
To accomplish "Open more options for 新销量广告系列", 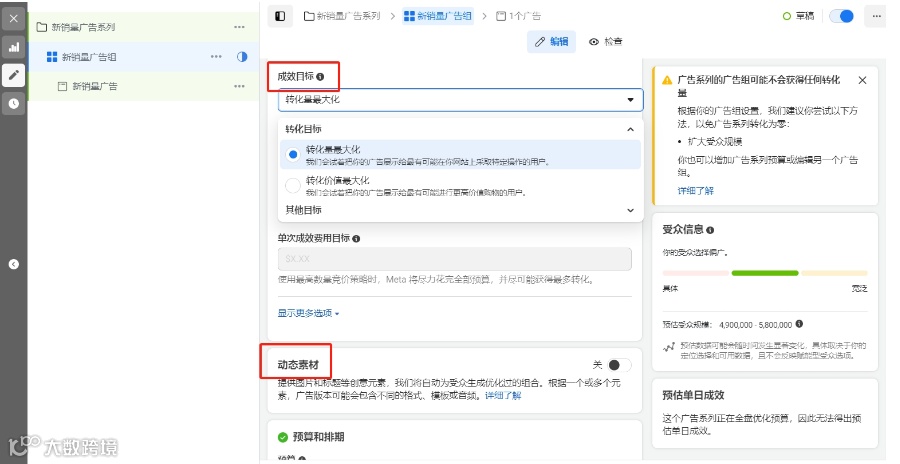I will click(x=239, y=27).
